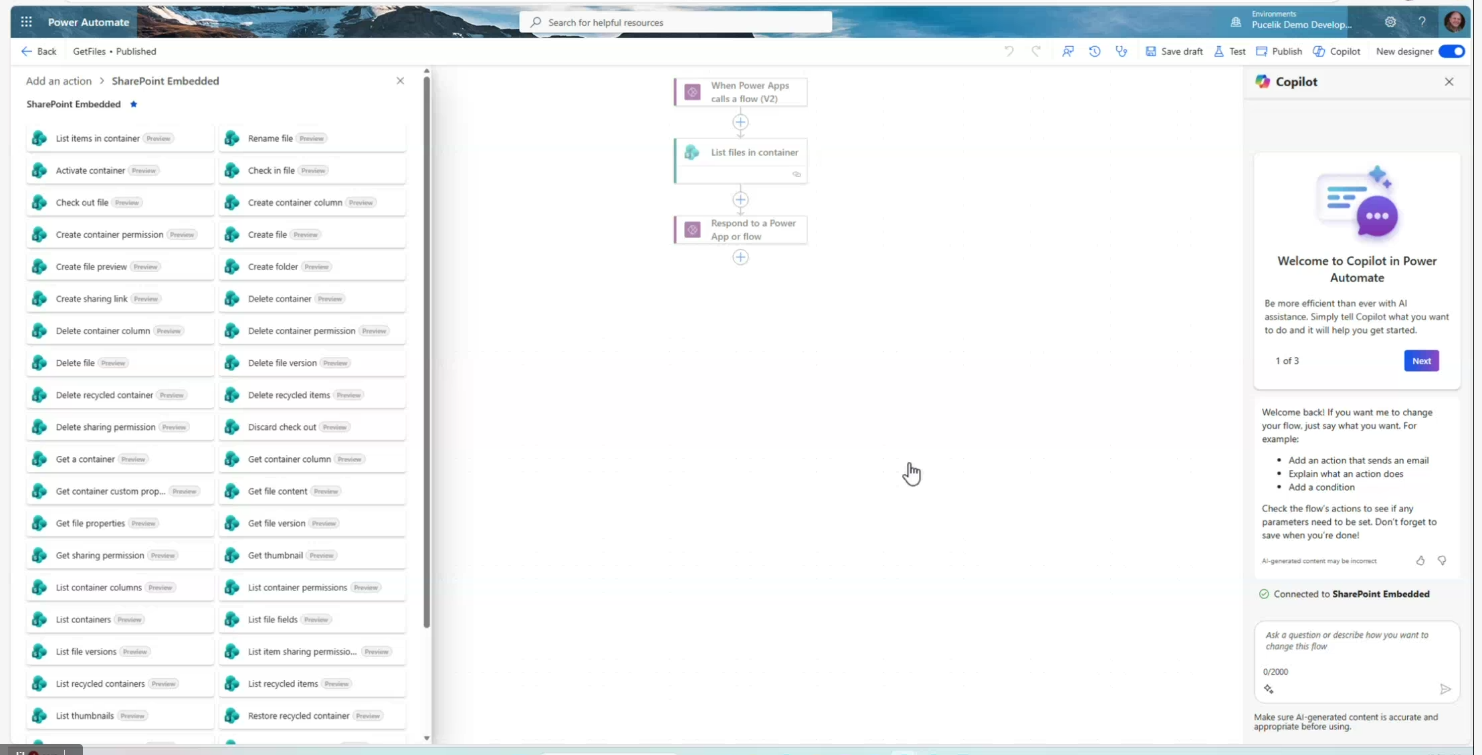The height and width of the screenshot is (755, 1482).
Task: Add the Create folder action
Action: coord(312,267)
